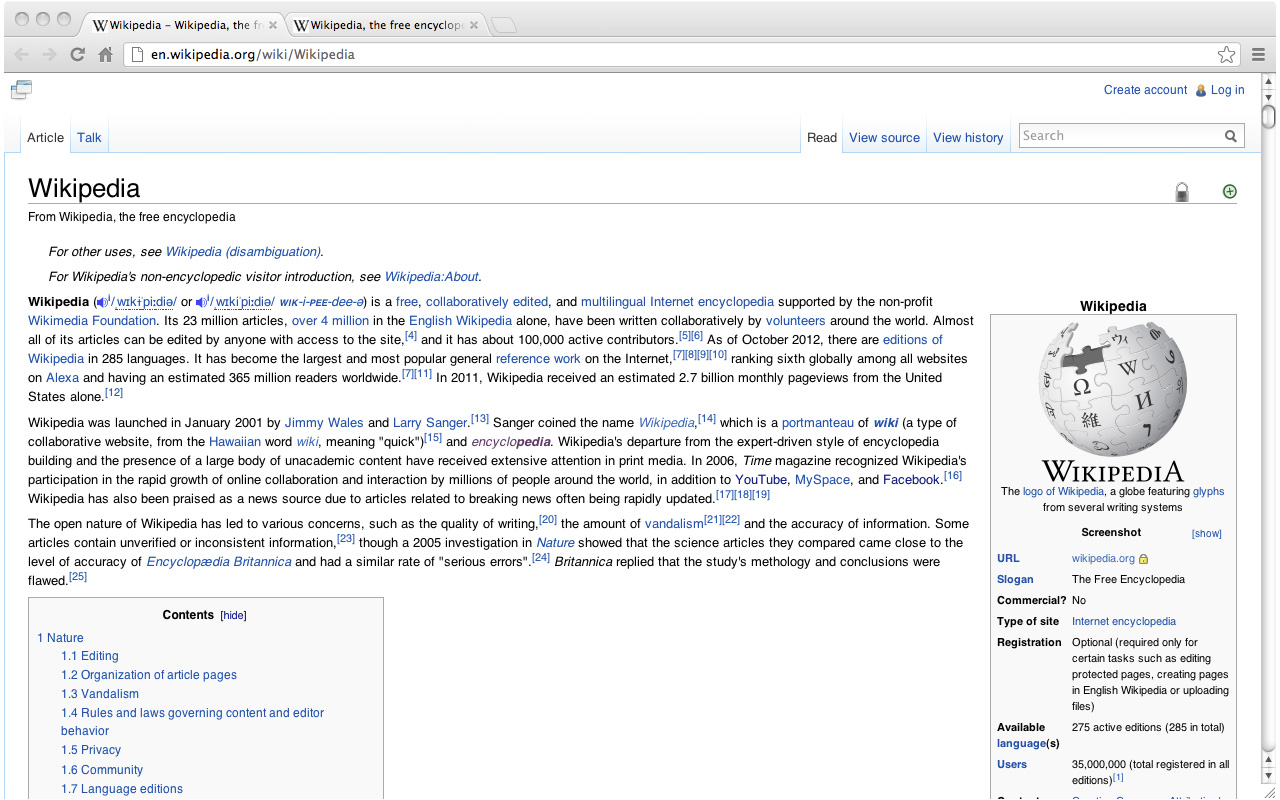The height and width of the screenshot is (800, 1280).
Task: Hide the Contents box via [hide]
Action: click(233, 616)
